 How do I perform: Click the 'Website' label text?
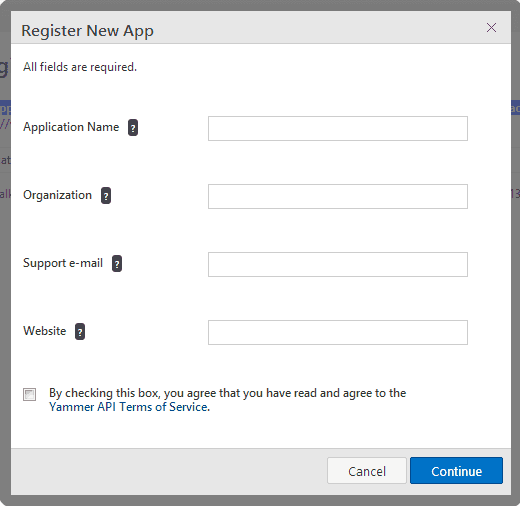(x=45, y=331)
